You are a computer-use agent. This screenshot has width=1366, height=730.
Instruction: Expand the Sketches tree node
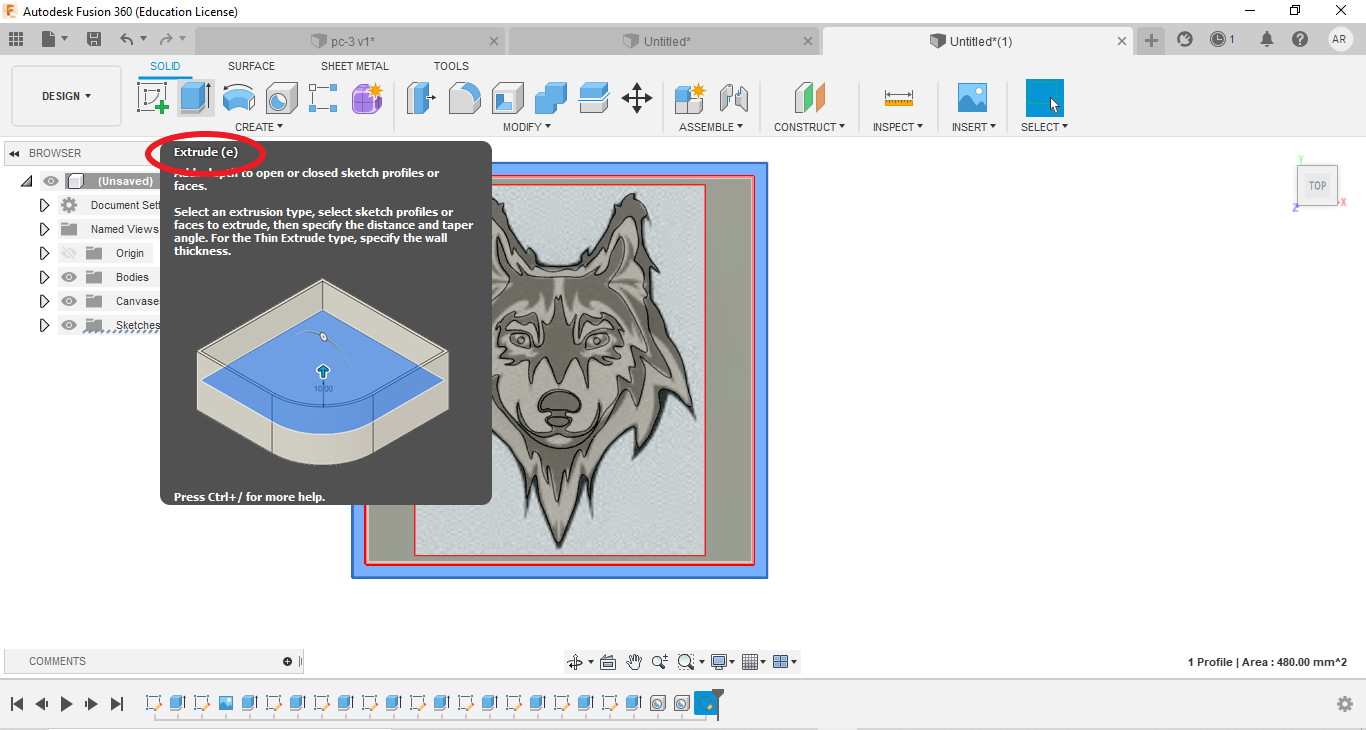pyautogui.click(x=44, y=325)
